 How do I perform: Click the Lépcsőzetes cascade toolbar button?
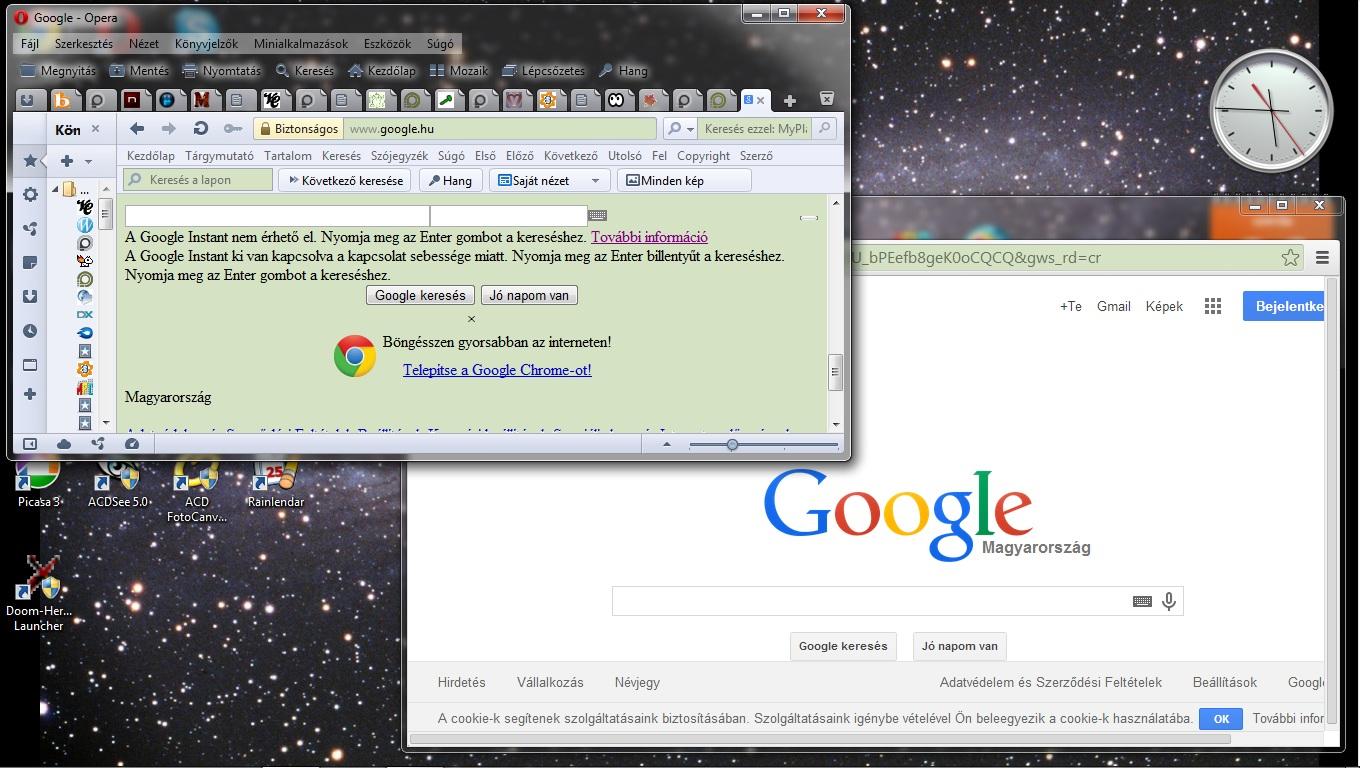pos(543,71)
